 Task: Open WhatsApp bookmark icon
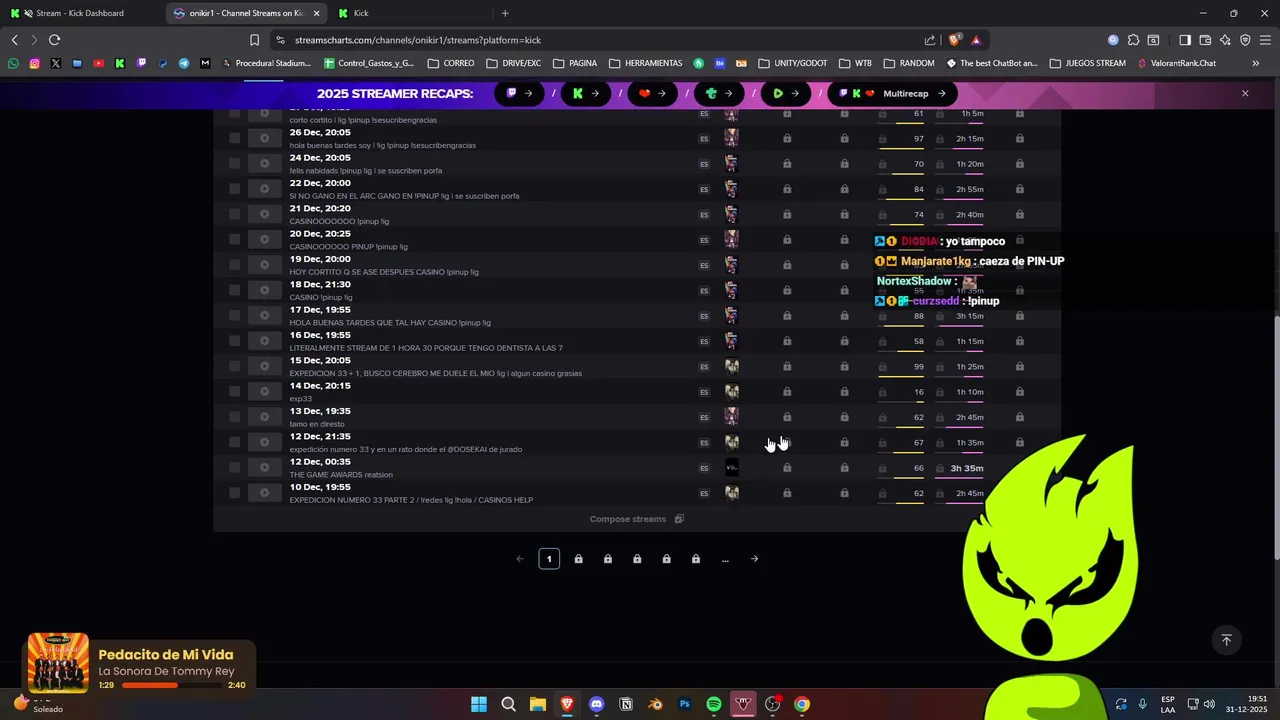(13, 63)
